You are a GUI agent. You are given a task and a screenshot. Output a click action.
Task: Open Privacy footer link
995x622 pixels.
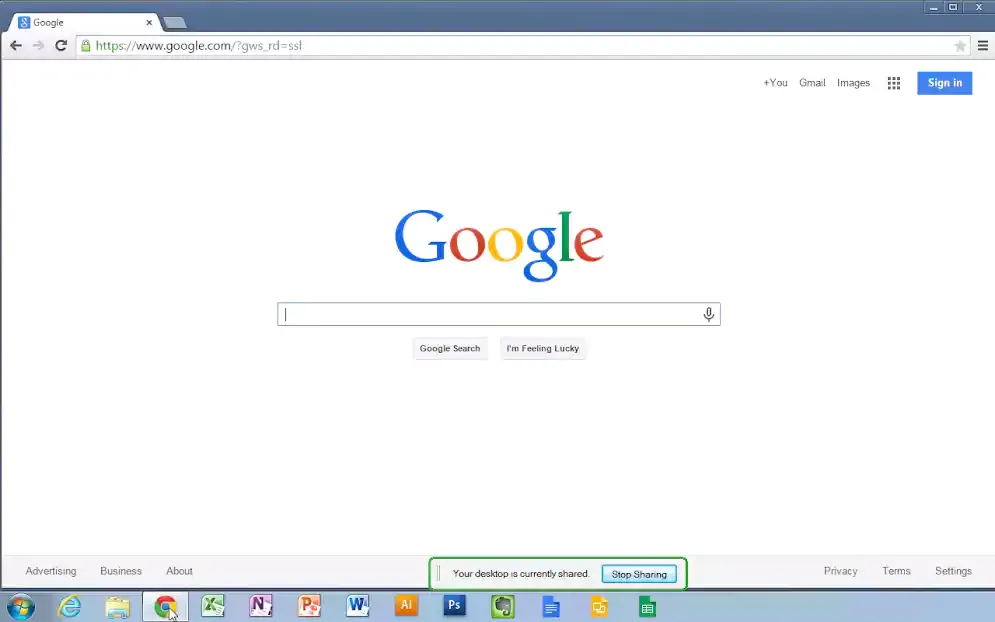(840, 571)
